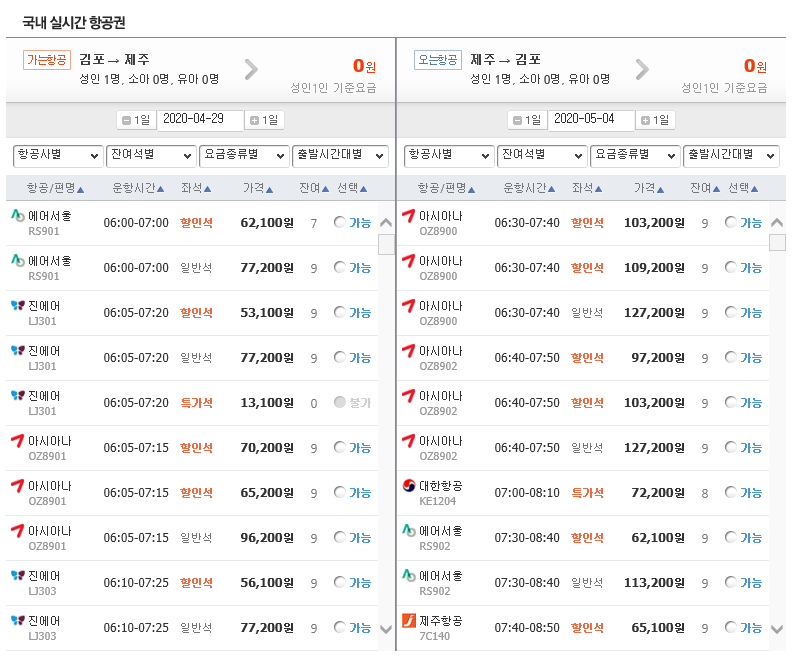Open return 출발시간대별 time filter dropdown

point(731,156)
